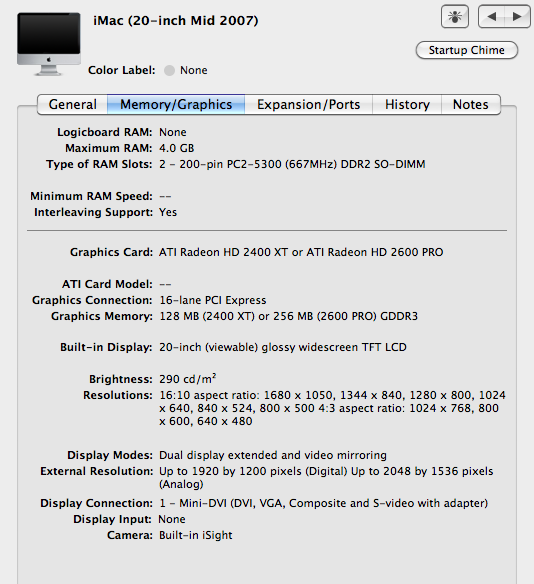Click the 20-inch glossy widescreen TFT LCD text
The height and width of the screenshot is (584, 534).
click(283, 347)
